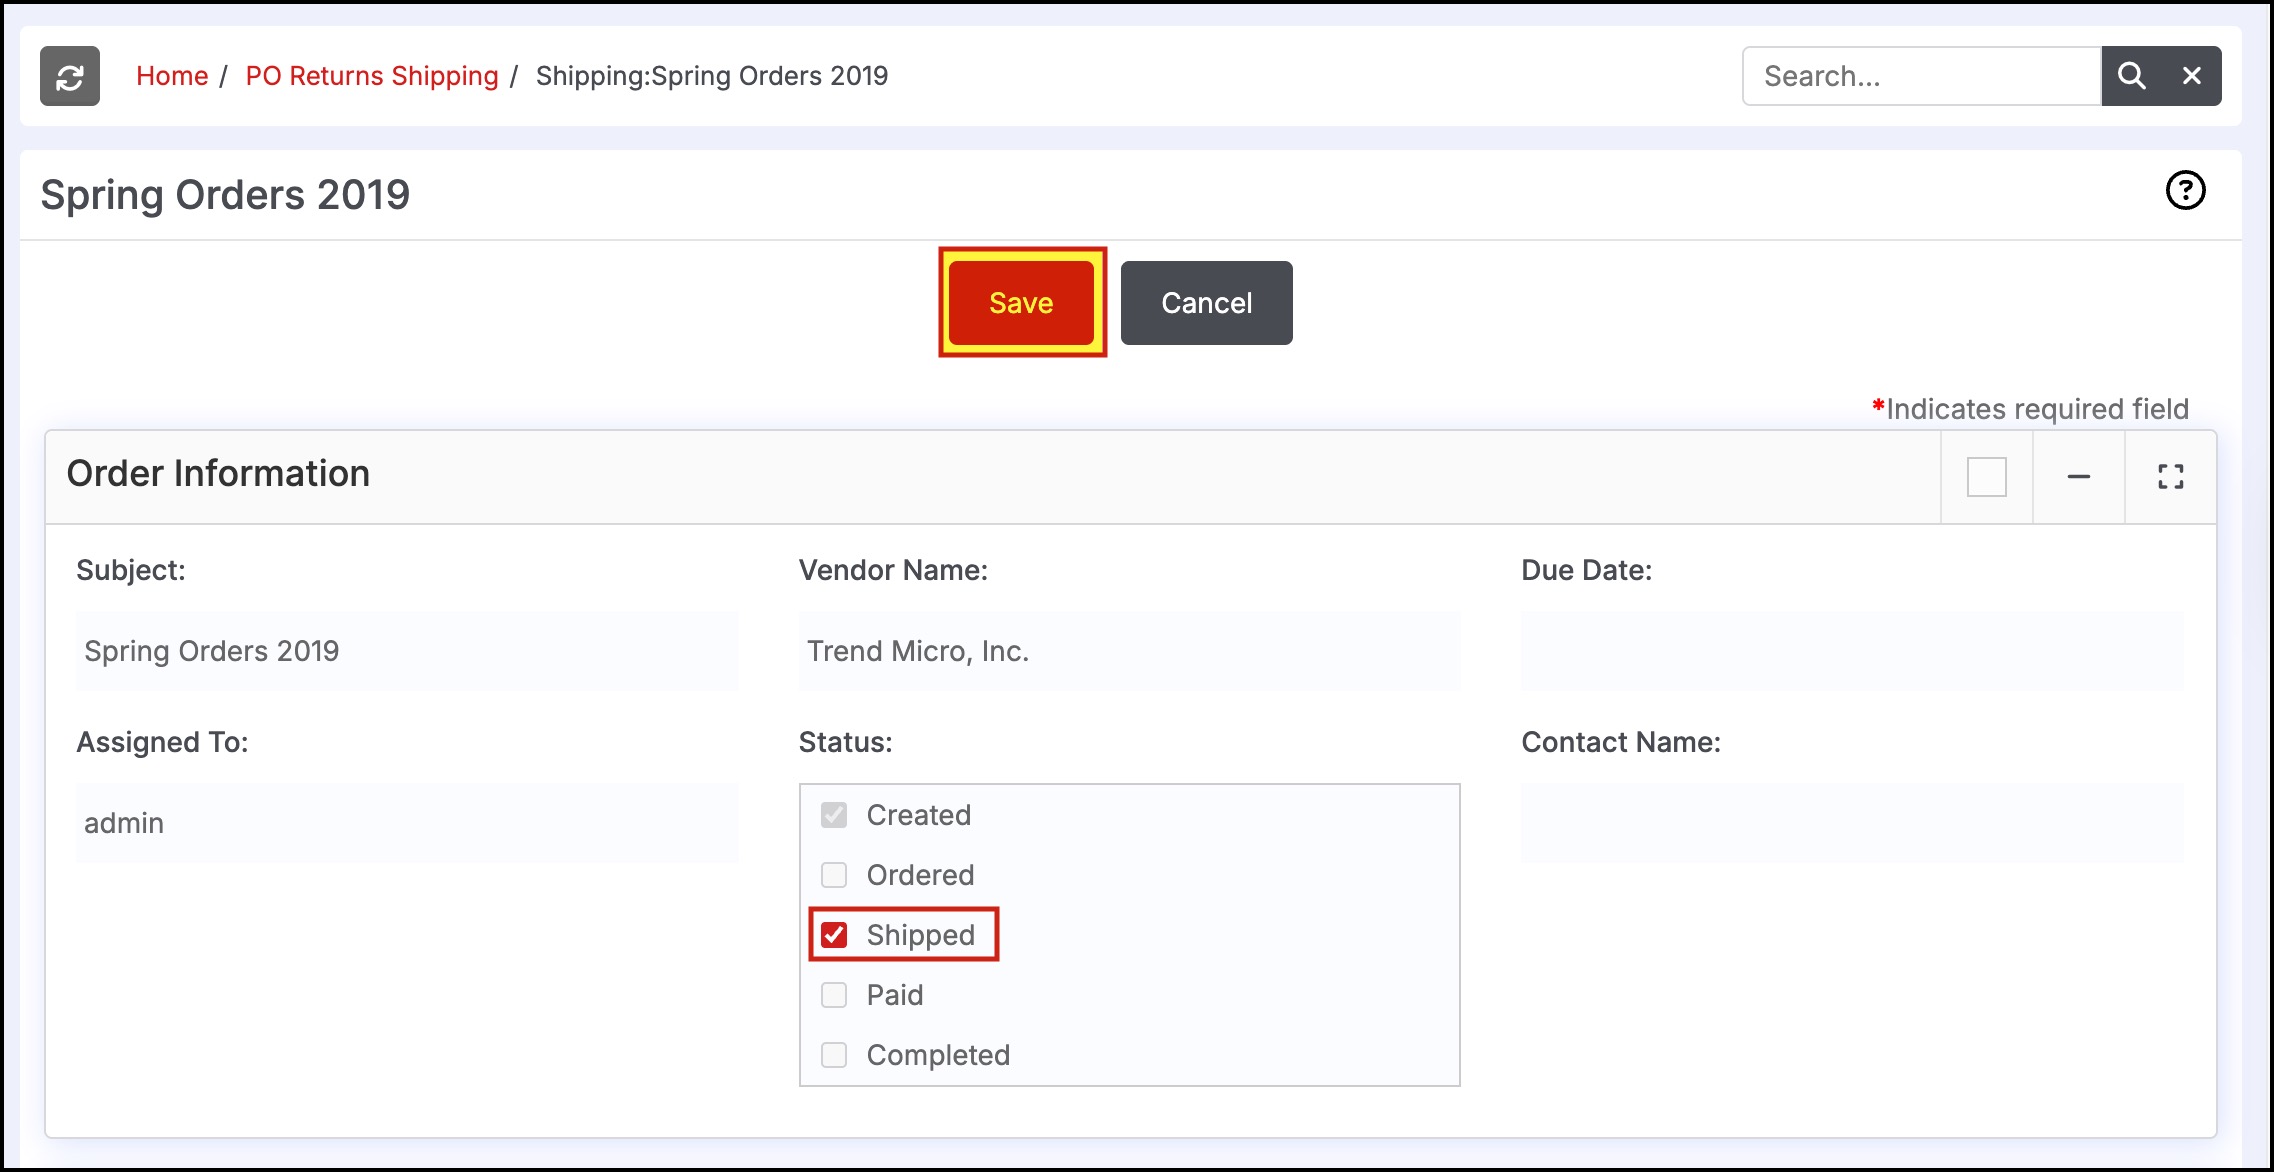Check the Paid status checkbox

834,995
